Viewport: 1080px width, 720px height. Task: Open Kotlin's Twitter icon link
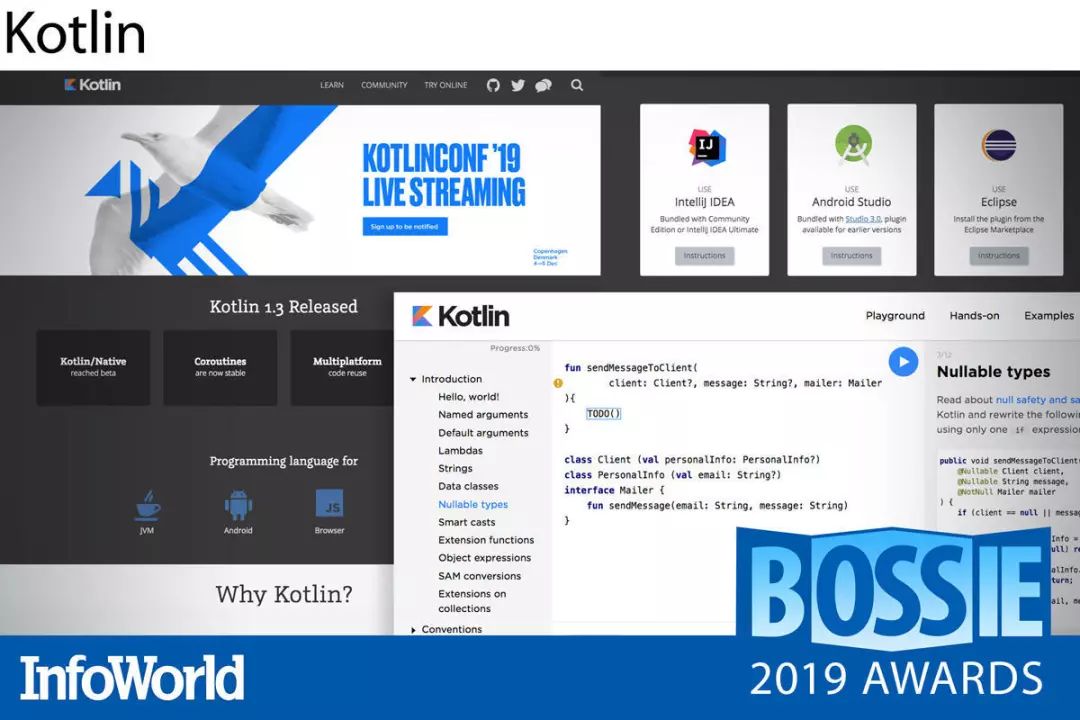(x=518, y=86)
